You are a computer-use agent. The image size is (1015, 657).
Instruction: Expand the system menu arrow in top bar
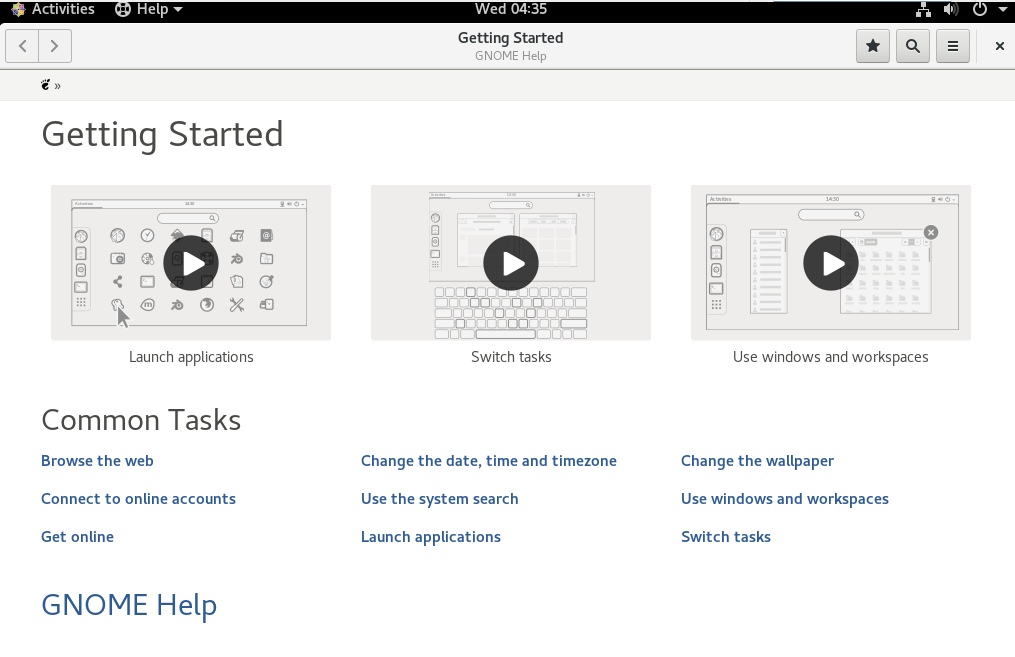coord(1003,10)
